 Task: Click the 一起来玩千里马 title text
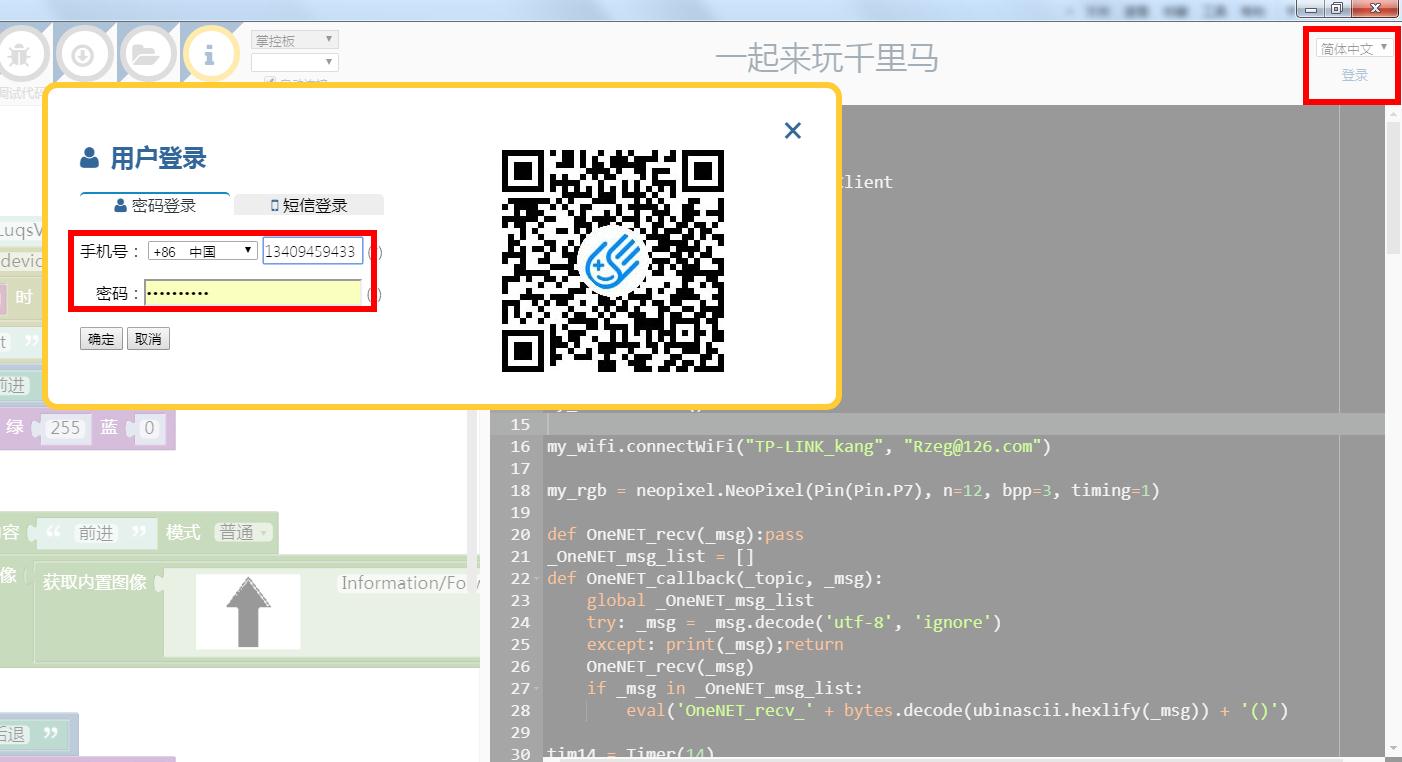(826, 58)
